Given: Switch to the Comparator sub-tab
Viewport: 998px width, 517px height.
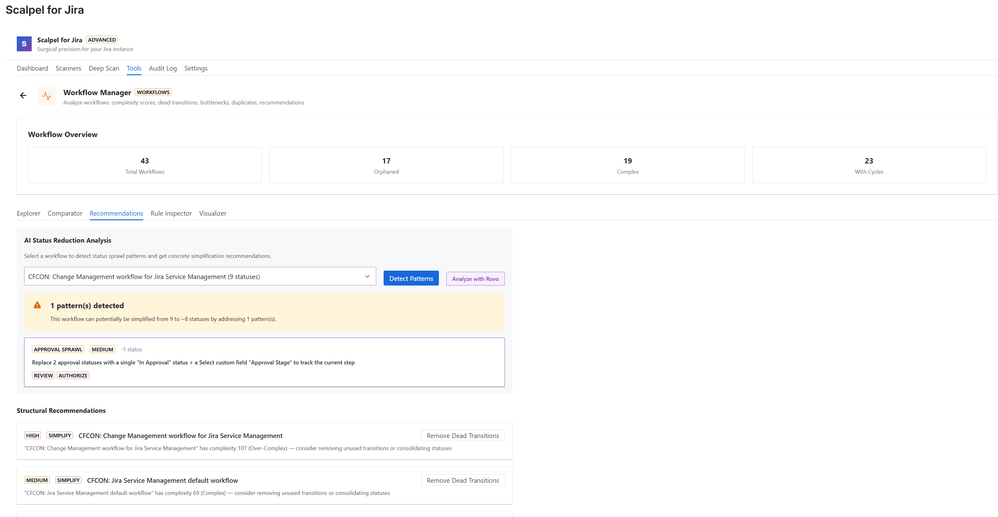Looking at the screenshot, I should tap(65, 213).
